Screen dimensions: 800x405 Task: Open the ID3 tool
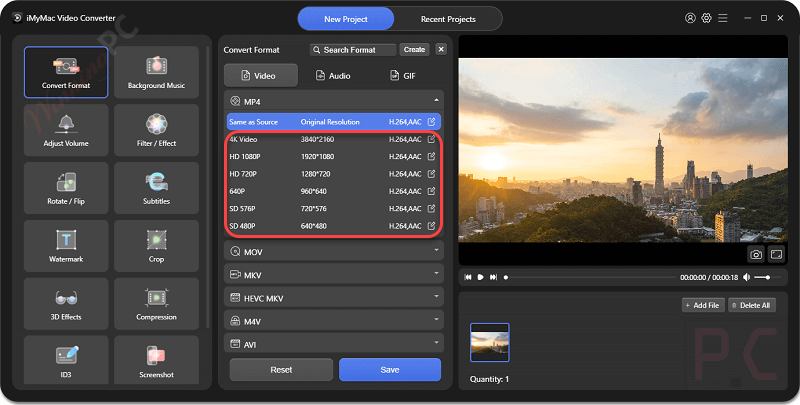coord(66,360)
